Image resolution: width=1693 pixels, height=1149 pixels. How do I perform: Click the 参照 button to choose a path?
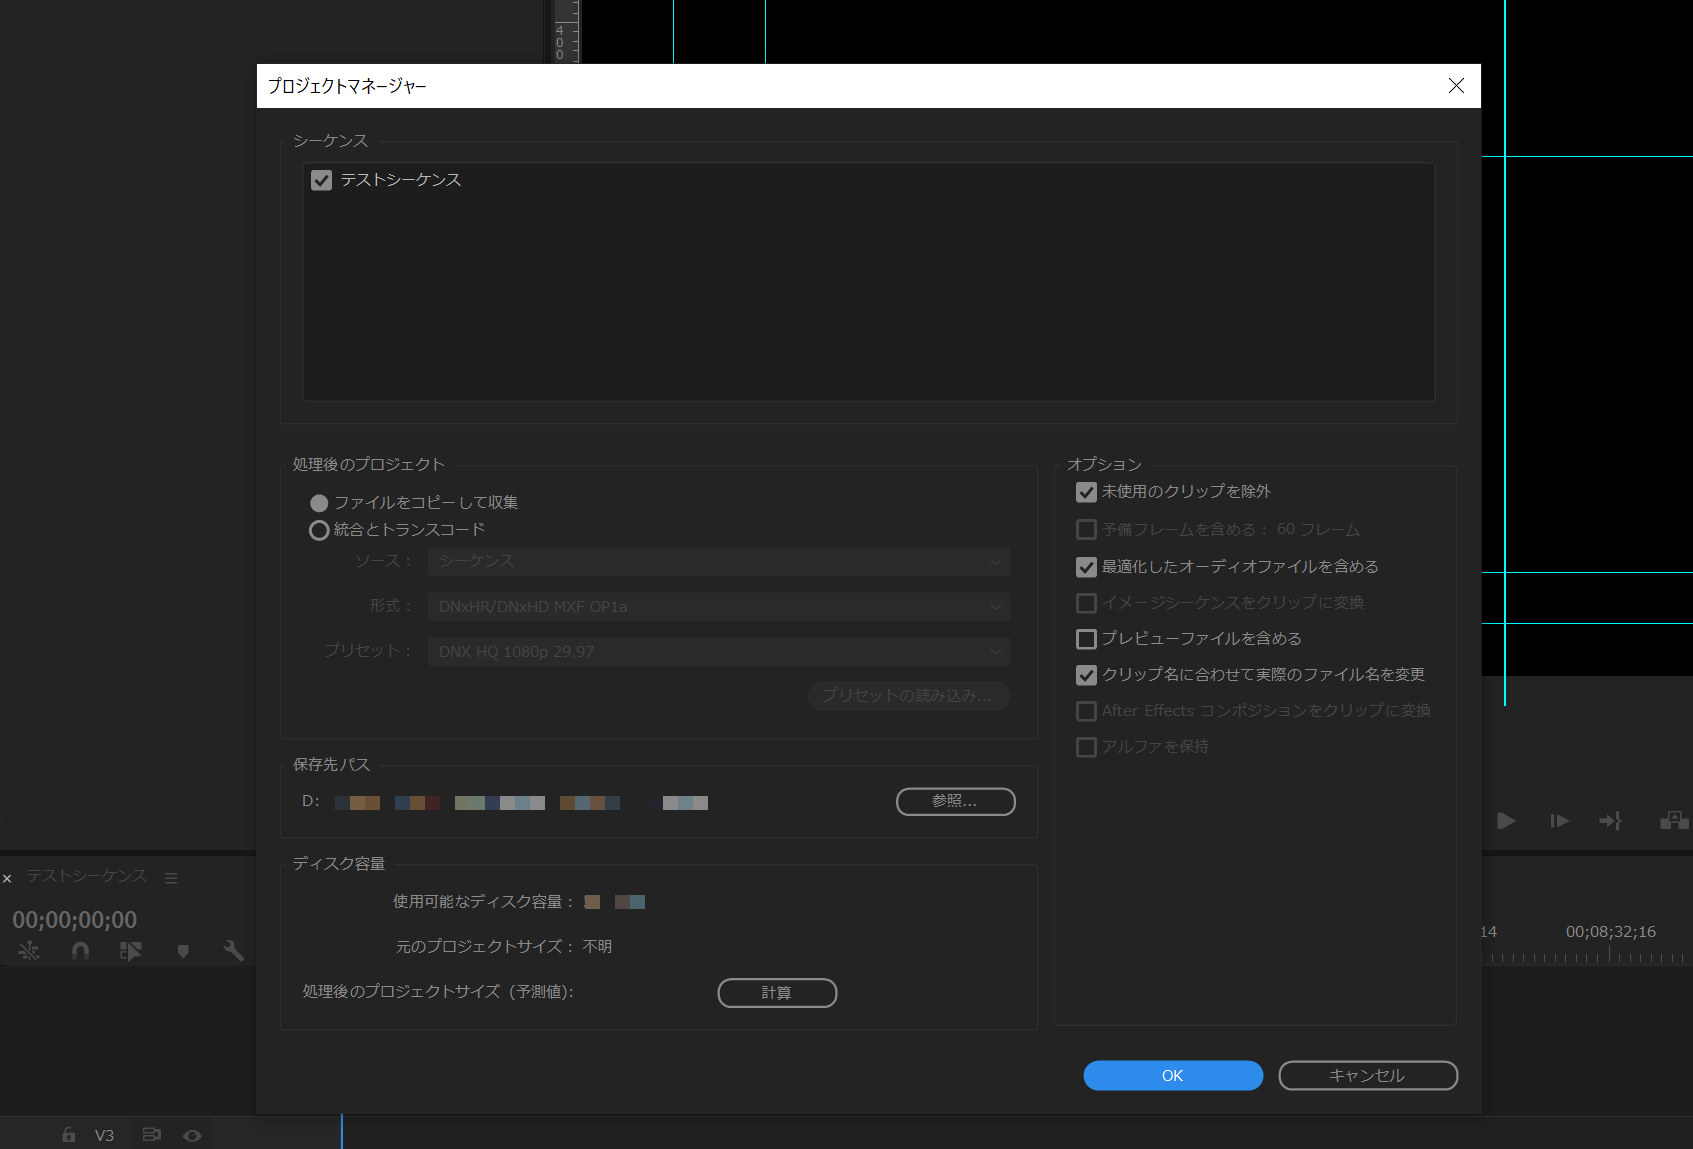point(955,801)
